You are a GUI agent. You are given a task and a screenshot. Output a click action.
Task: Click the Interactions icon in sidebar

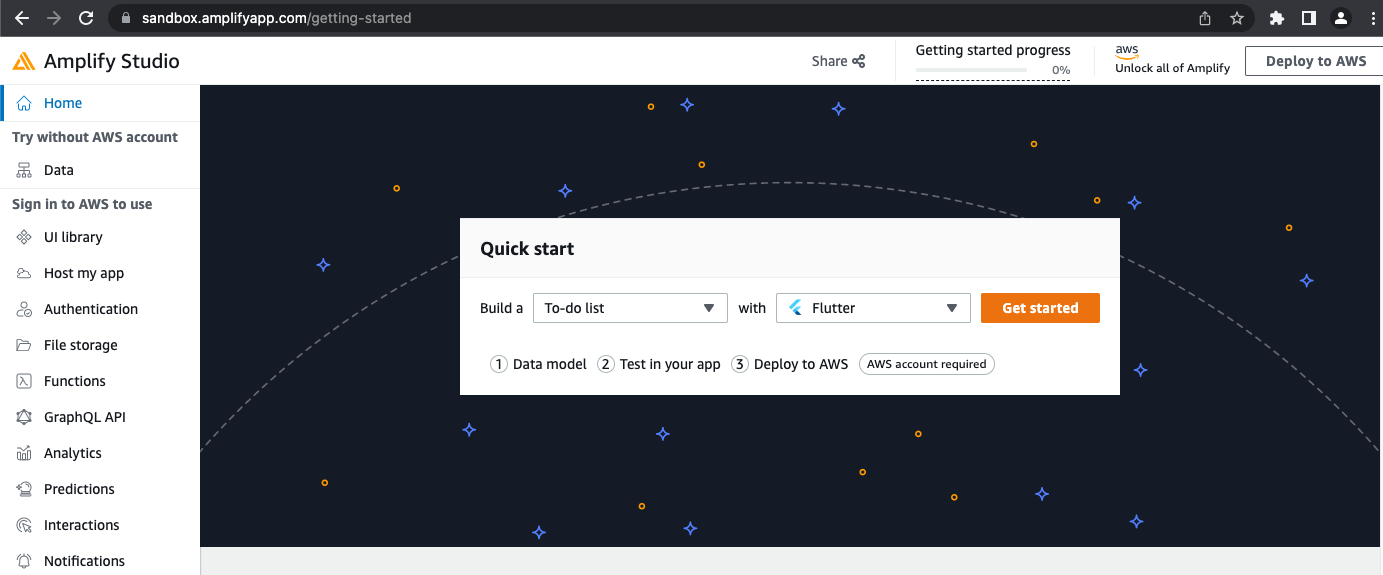coord(24,525)
